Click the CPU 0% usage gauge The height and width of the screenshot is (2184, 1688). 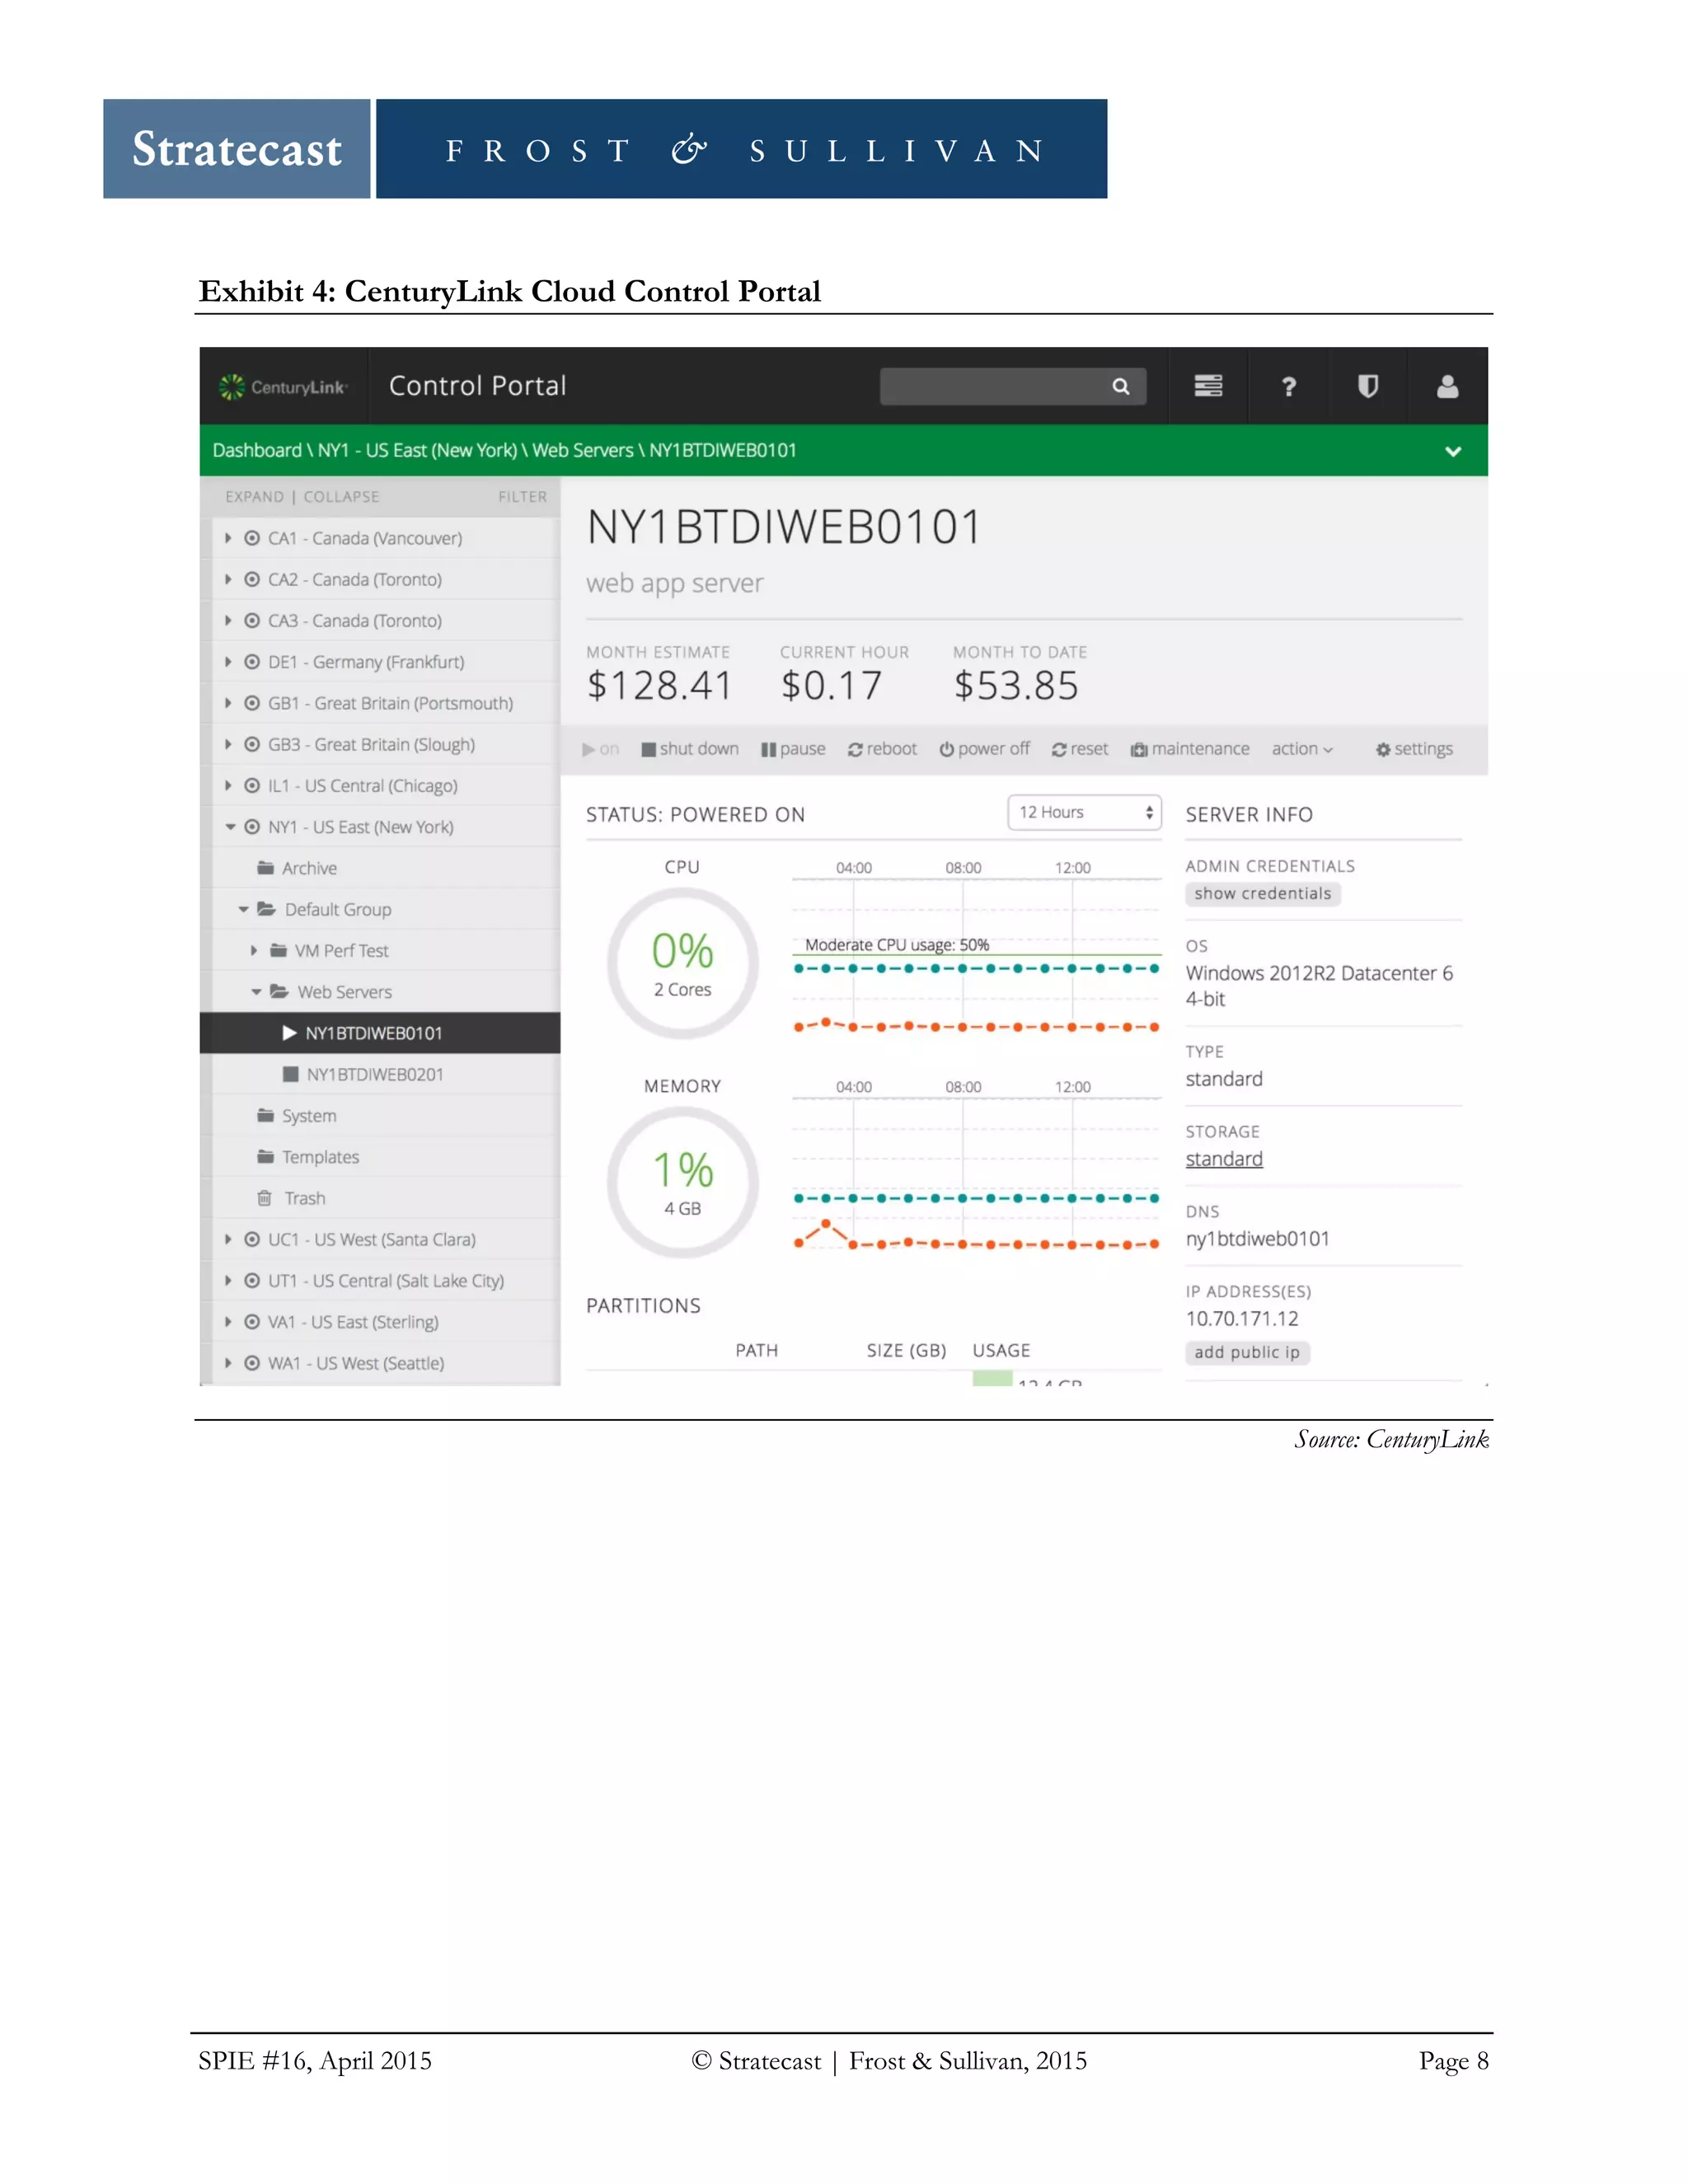[682, 963]
